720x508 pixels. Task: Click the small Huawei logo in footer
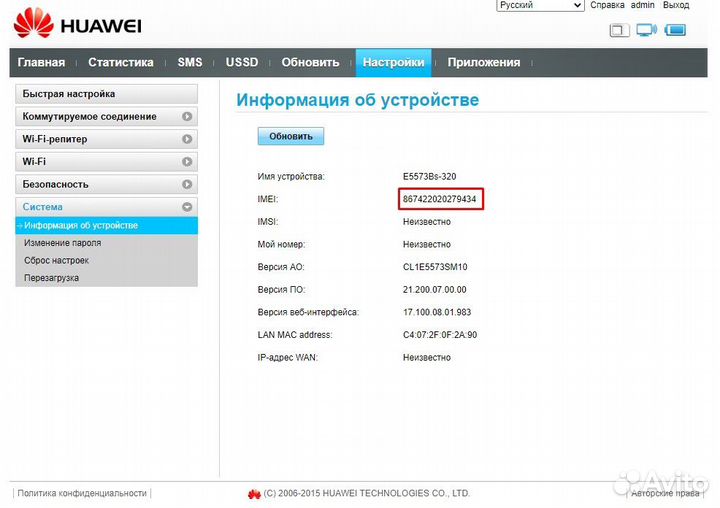(x=254, y=494)
